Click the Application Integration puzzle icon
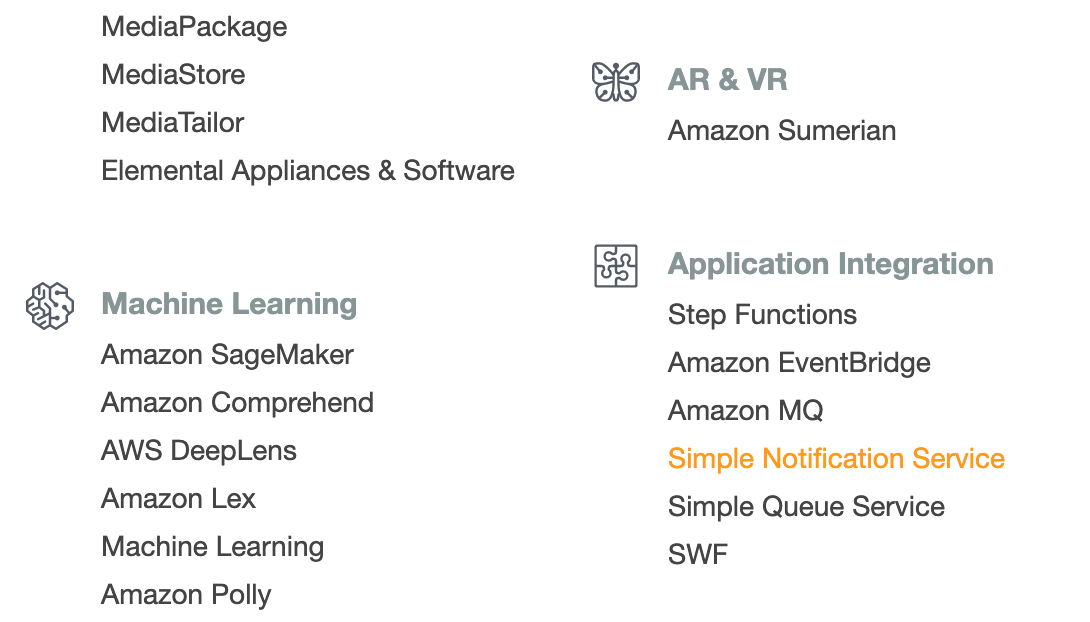This screenshot has height=622, width=1090. click(616, 266)
